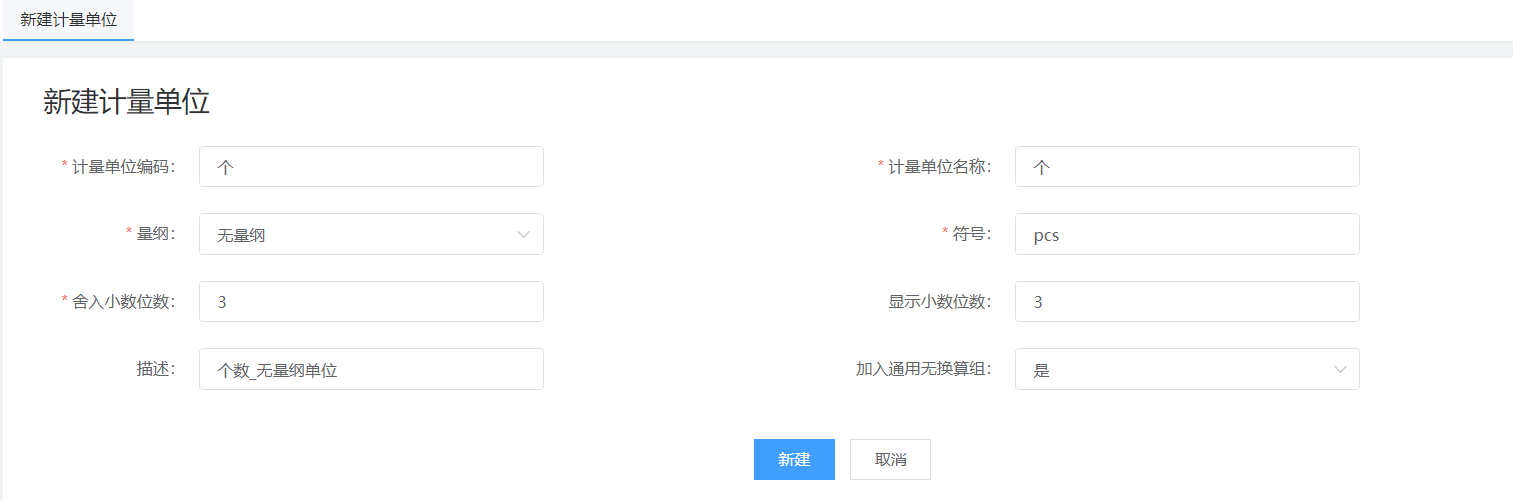Expand the 量纲 dropdown arrow

pyautogui.click(x=523, y=234)
